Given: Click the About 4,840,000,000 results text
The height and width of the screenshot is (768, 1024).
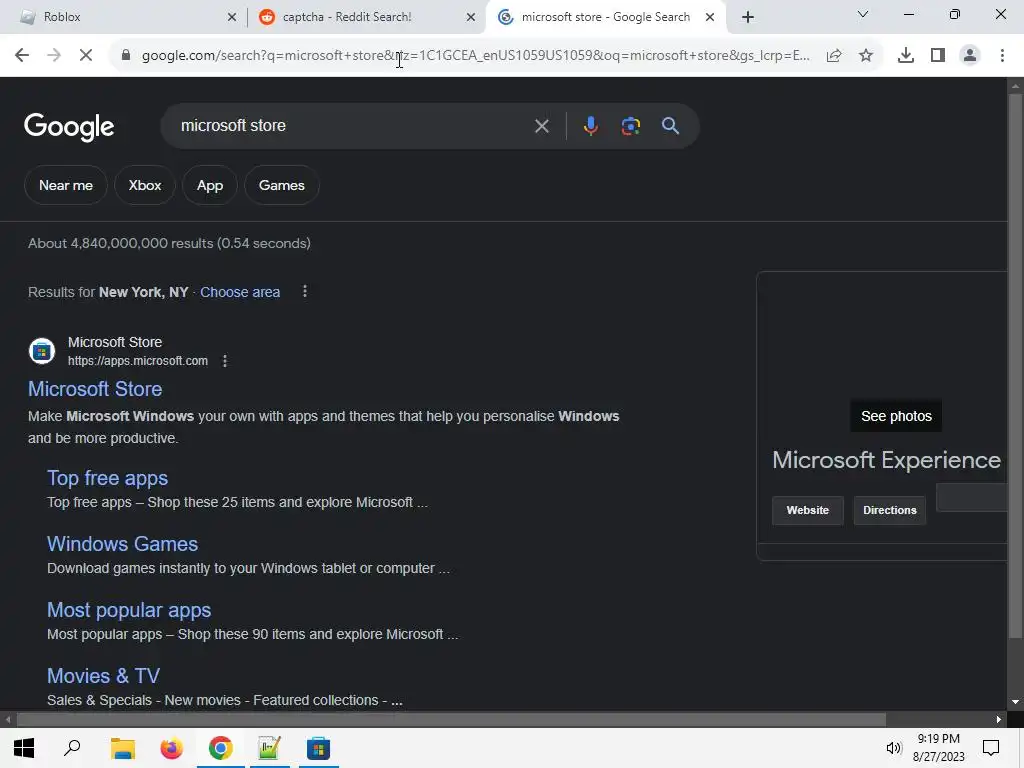Looking at the screenshot, I should [x=169, y=244].
